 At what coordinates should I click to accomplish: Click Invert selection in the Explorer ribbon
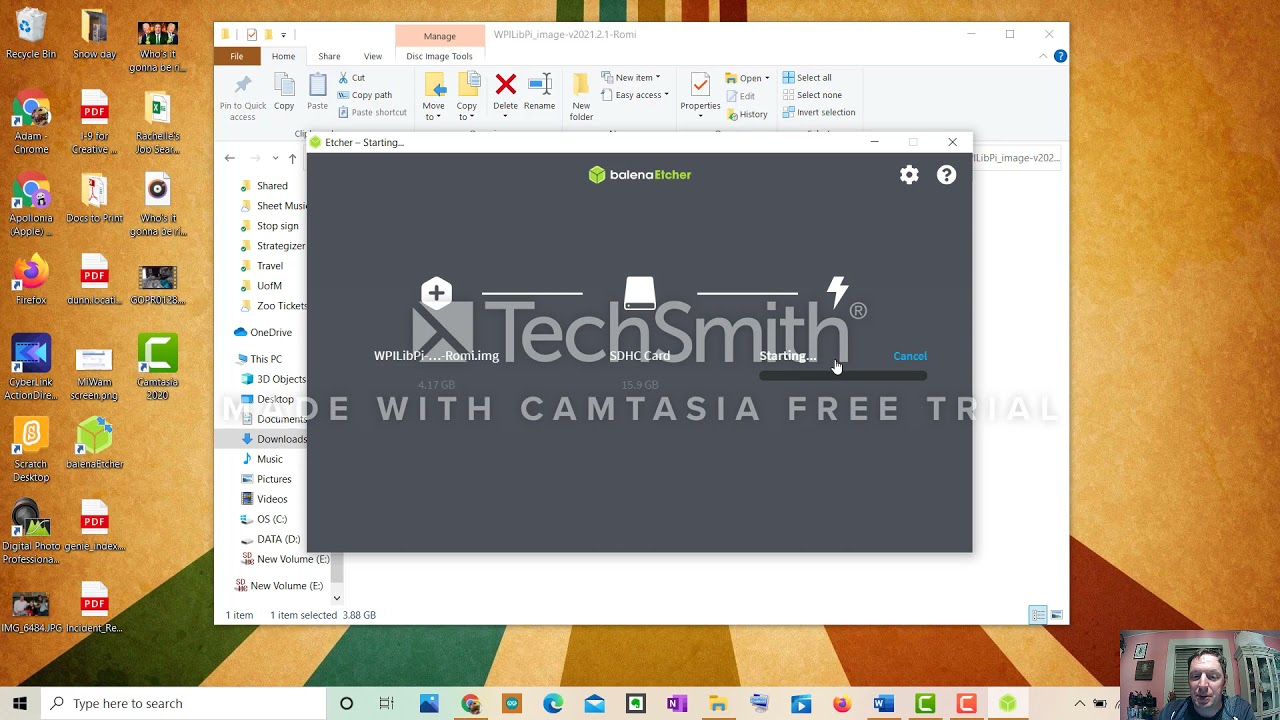point(819,112)
